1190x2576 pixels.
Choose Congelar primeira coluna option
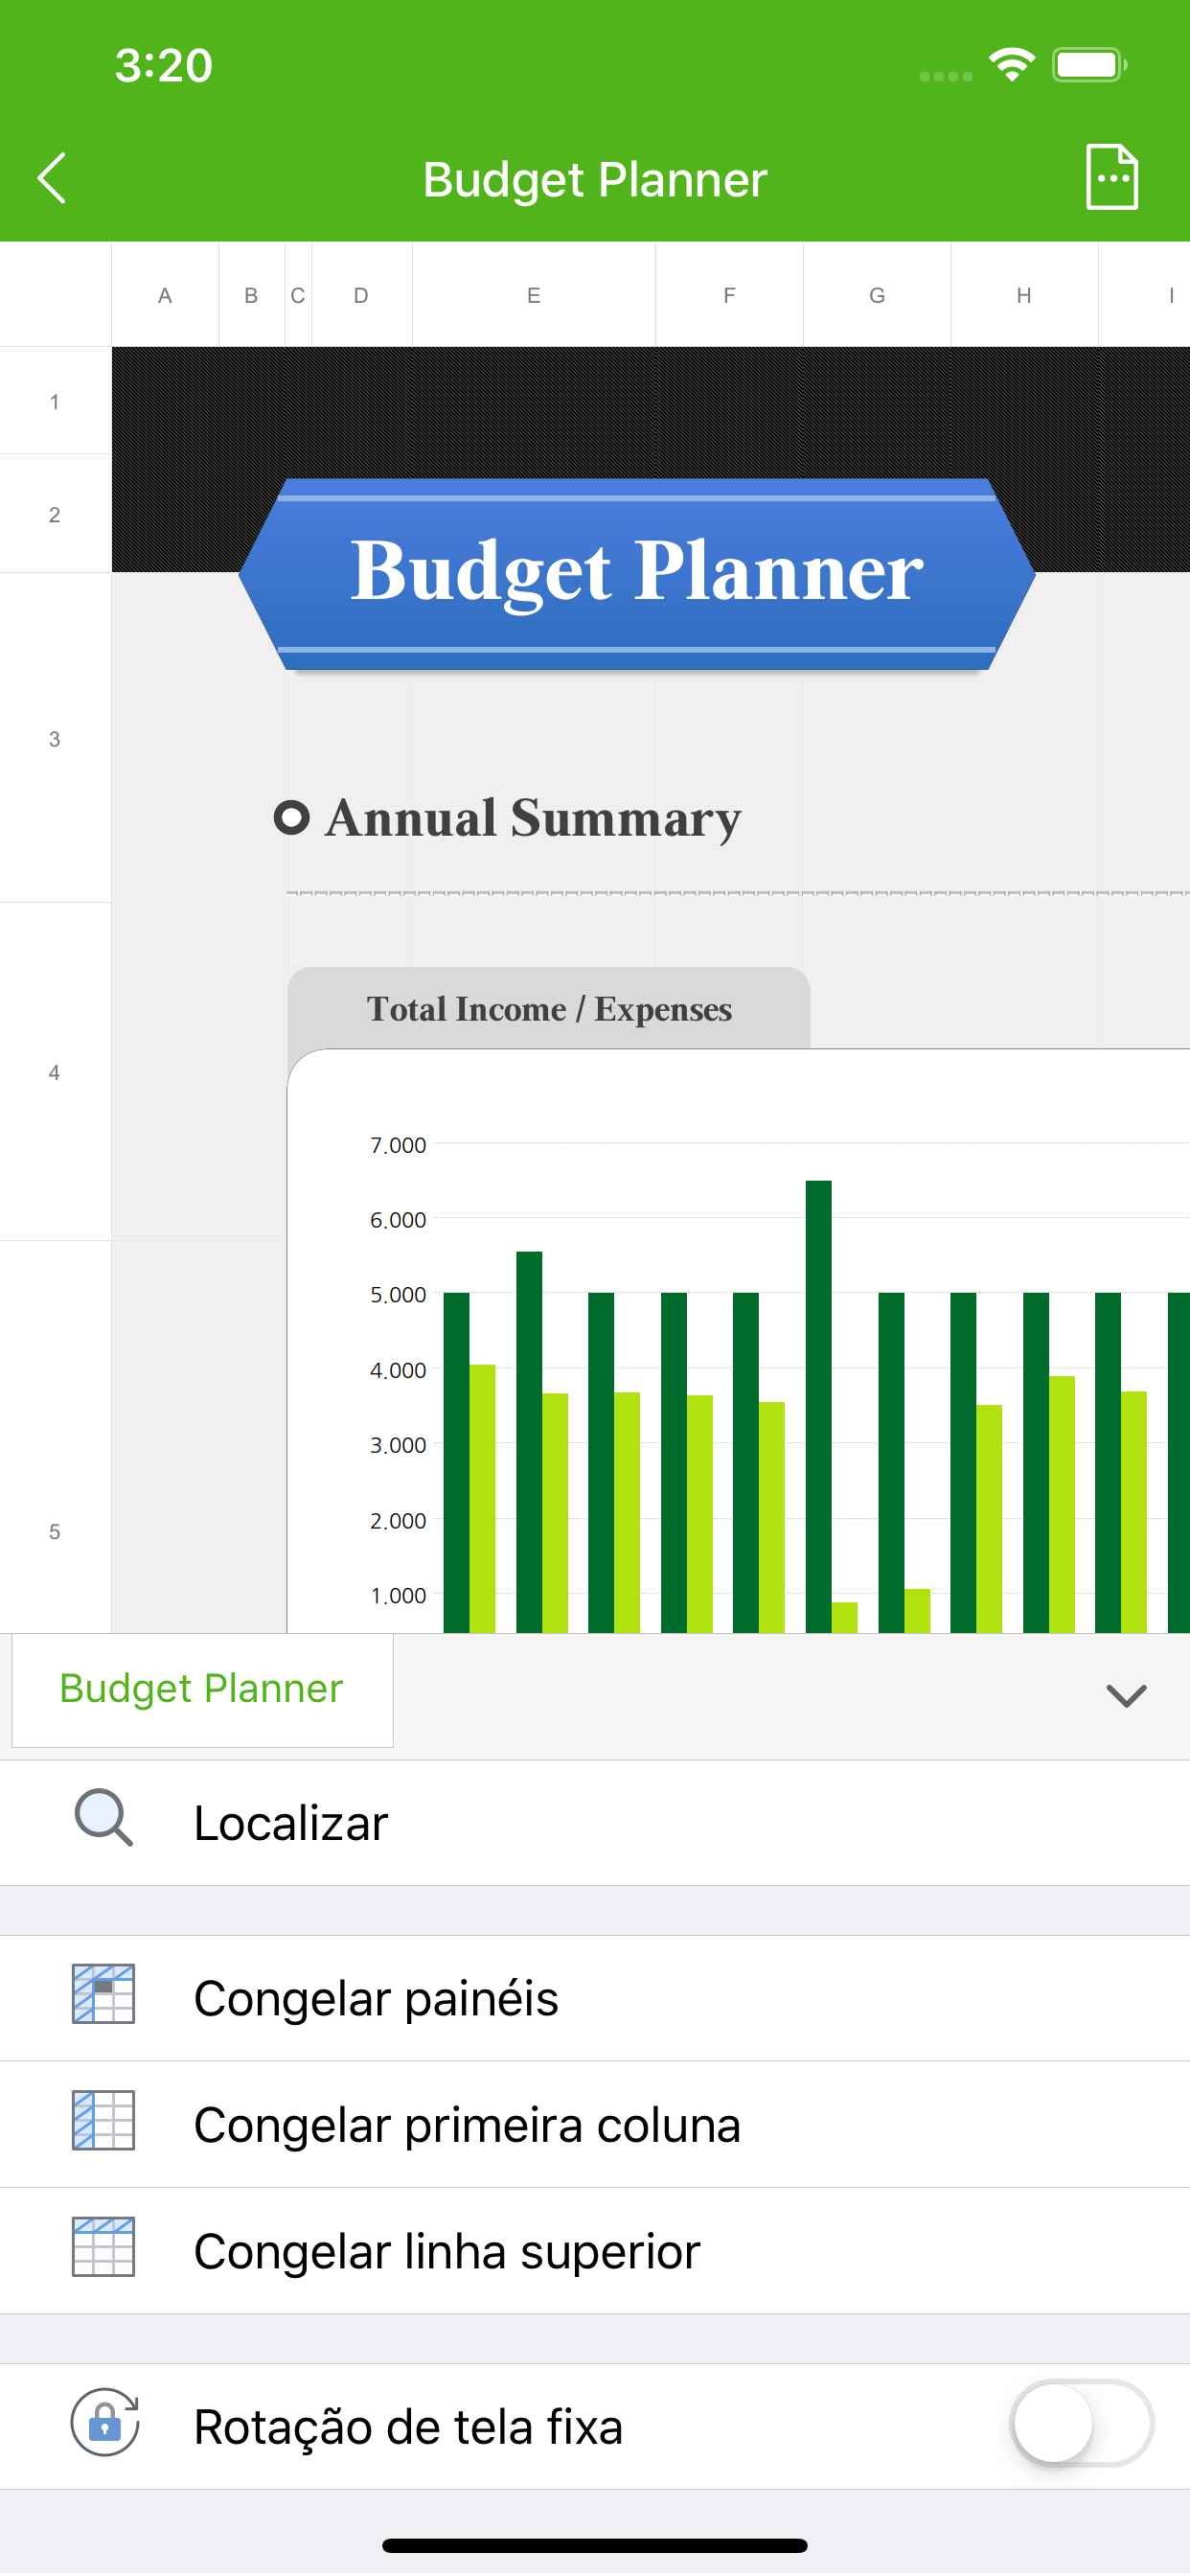[595, 2124]
